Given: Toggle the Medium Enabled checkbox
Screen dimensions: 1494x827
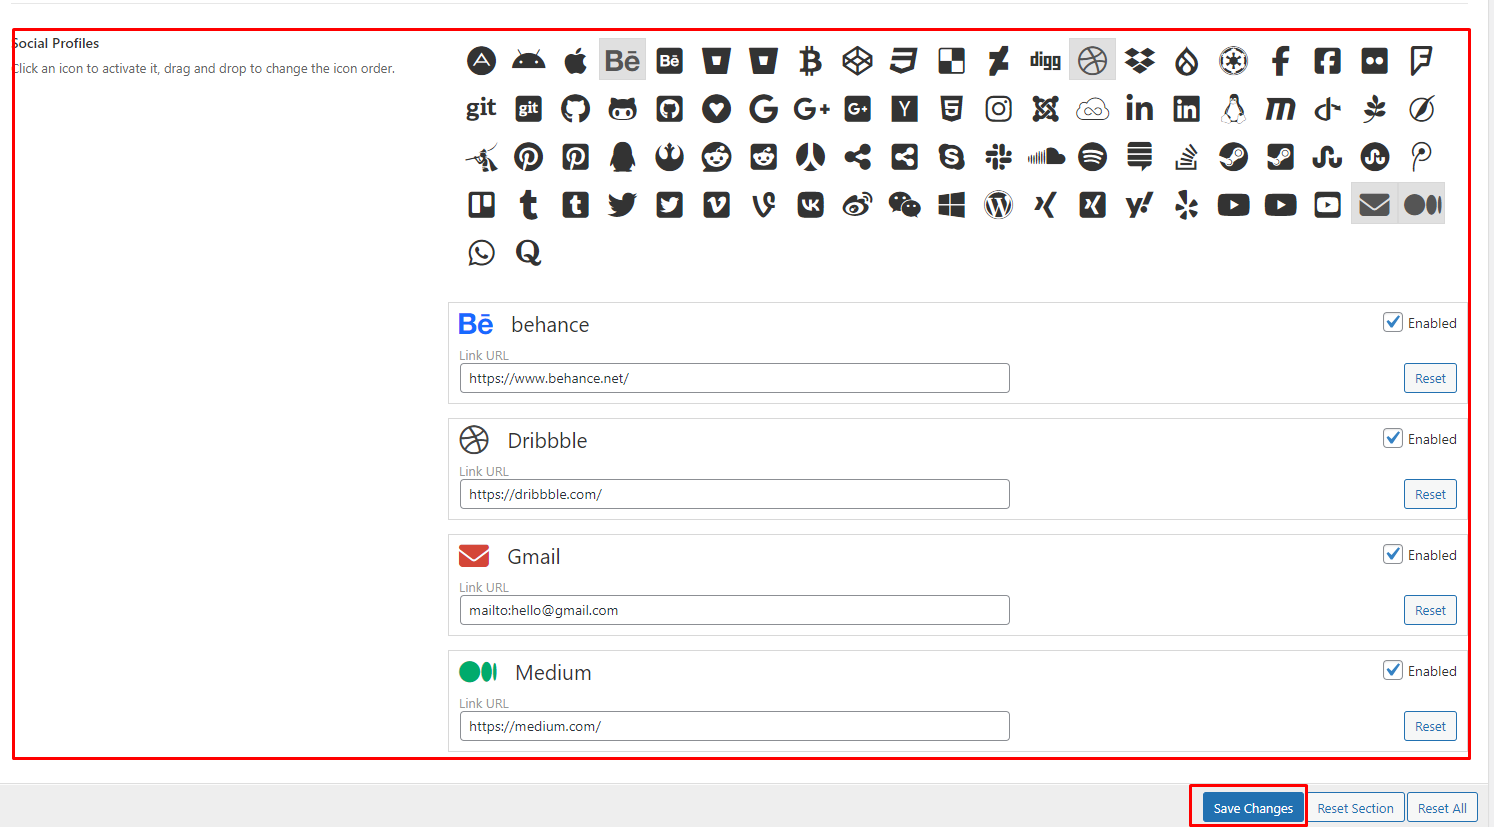Looking at the screenshot, I should [x=1392, y=670].
